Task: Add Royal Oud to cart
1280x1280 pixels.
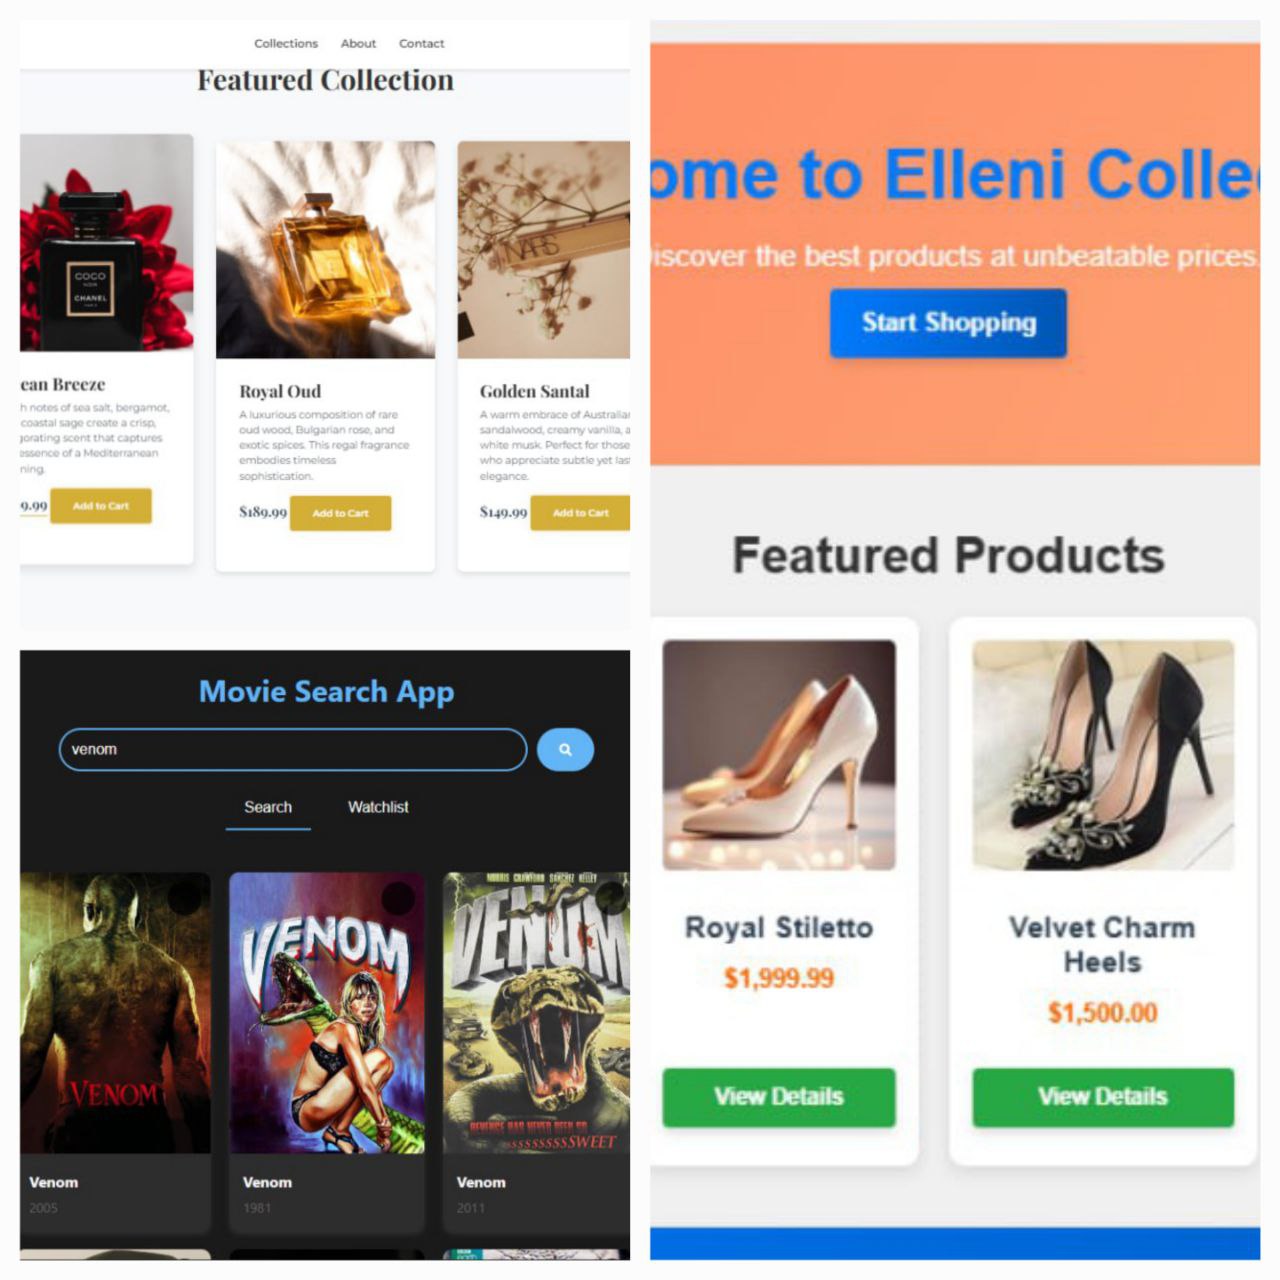Action: click(x=340, y=513)
